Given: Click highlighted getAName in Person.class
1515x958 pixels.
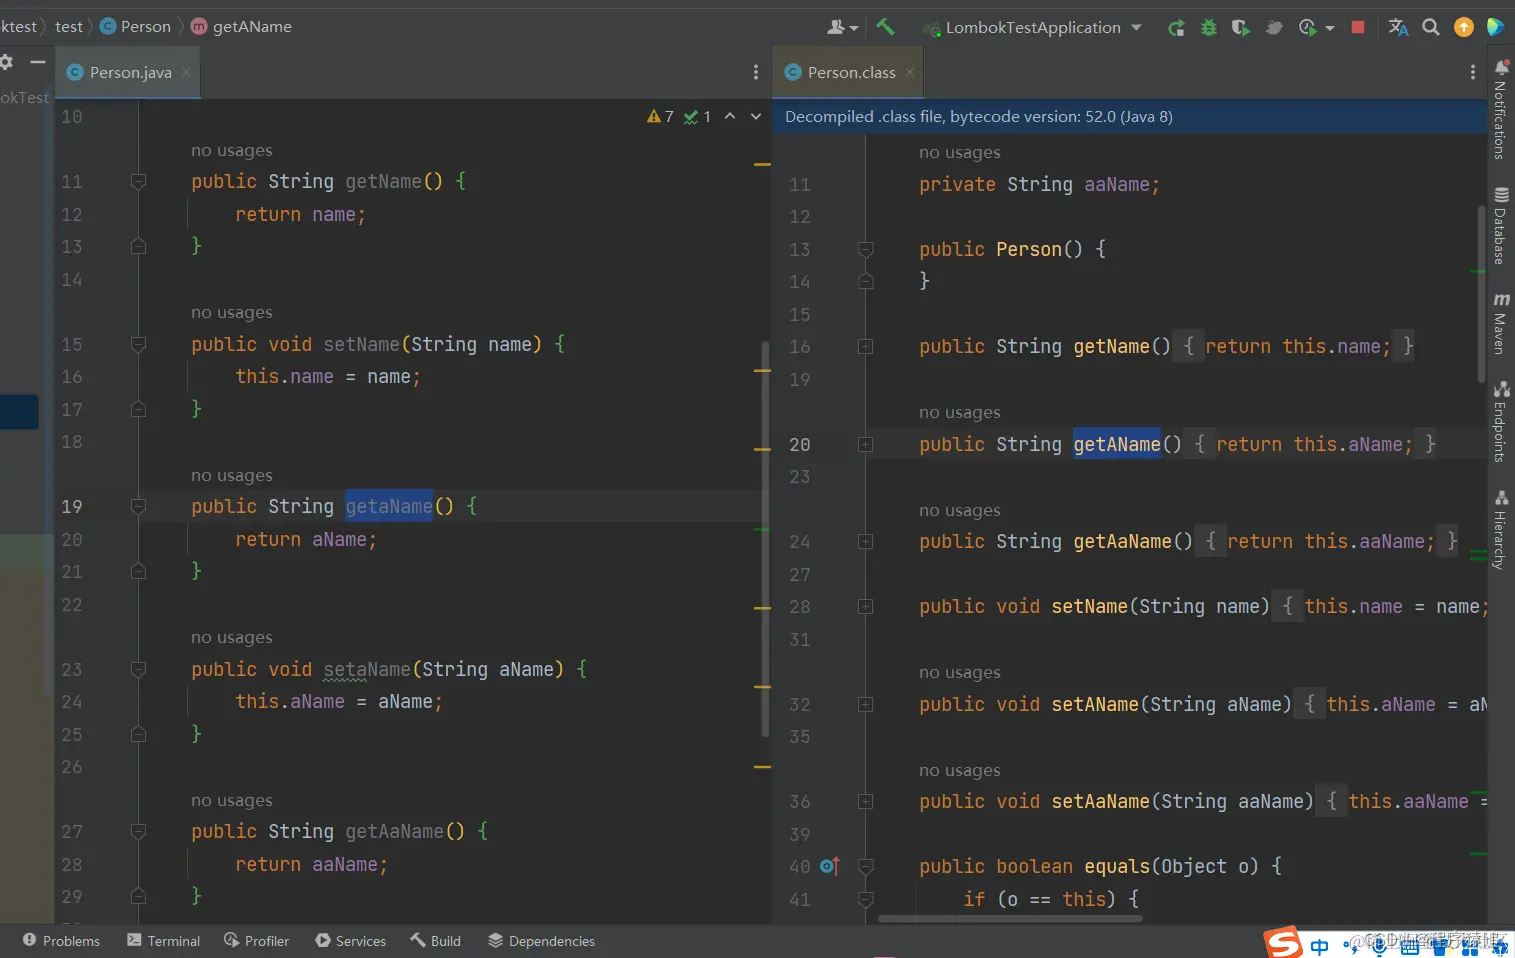Looking at the screenshot, I should (x=1117, y=445).
